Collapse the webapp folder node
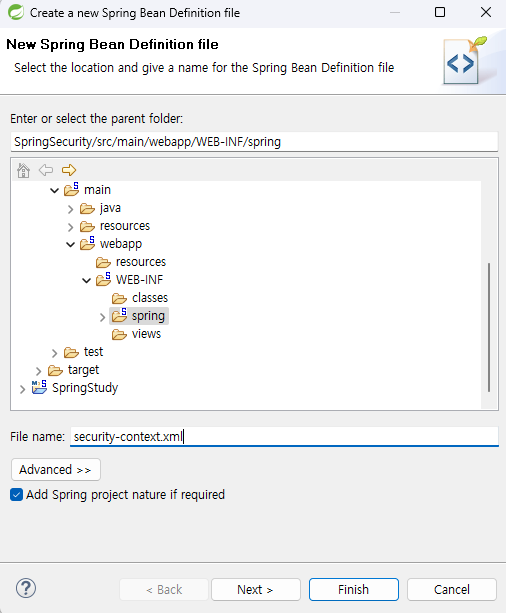The width and height of the screenshot is (506, 613). click(x=70, y=244)
